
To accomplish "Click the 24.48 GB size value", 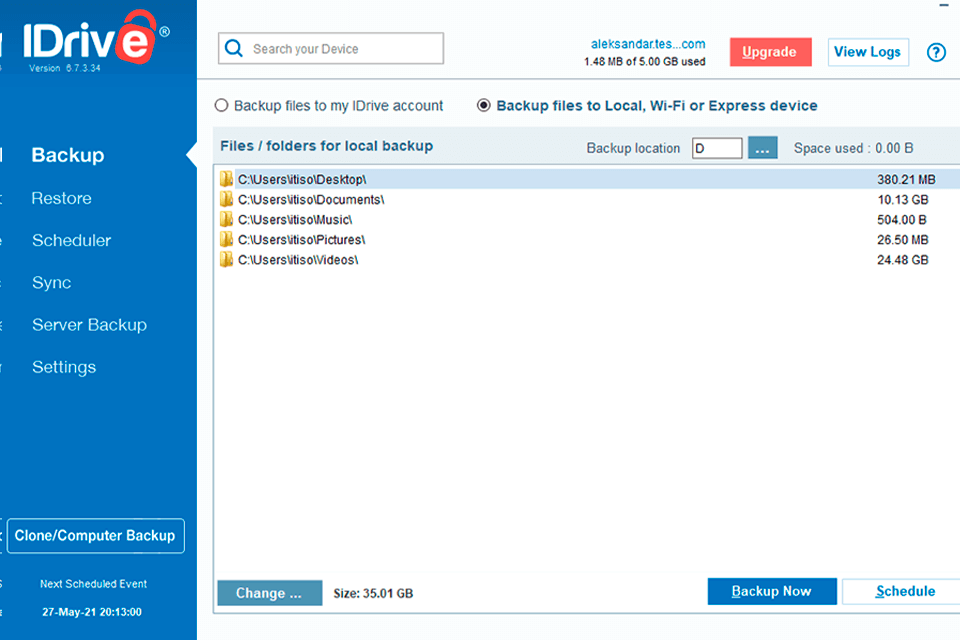I will 902,260.
